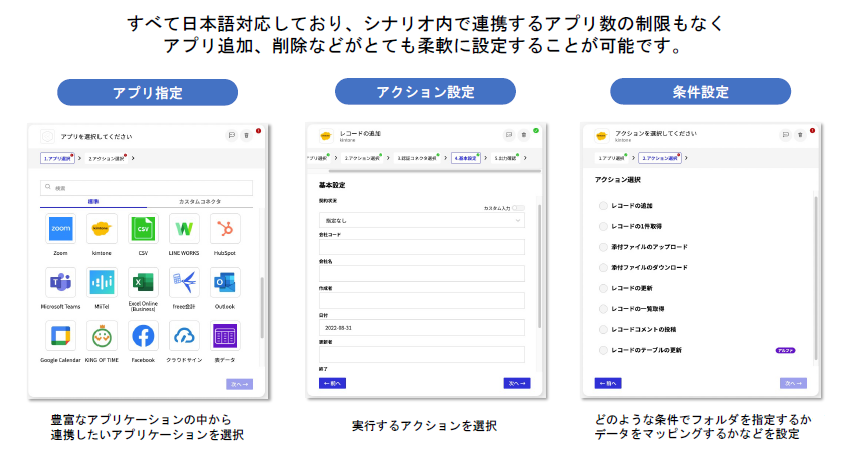This screenshot has height=450, width=851.
Task: Select the レコードの追加 radio option
Action: (x=603, y=206)
